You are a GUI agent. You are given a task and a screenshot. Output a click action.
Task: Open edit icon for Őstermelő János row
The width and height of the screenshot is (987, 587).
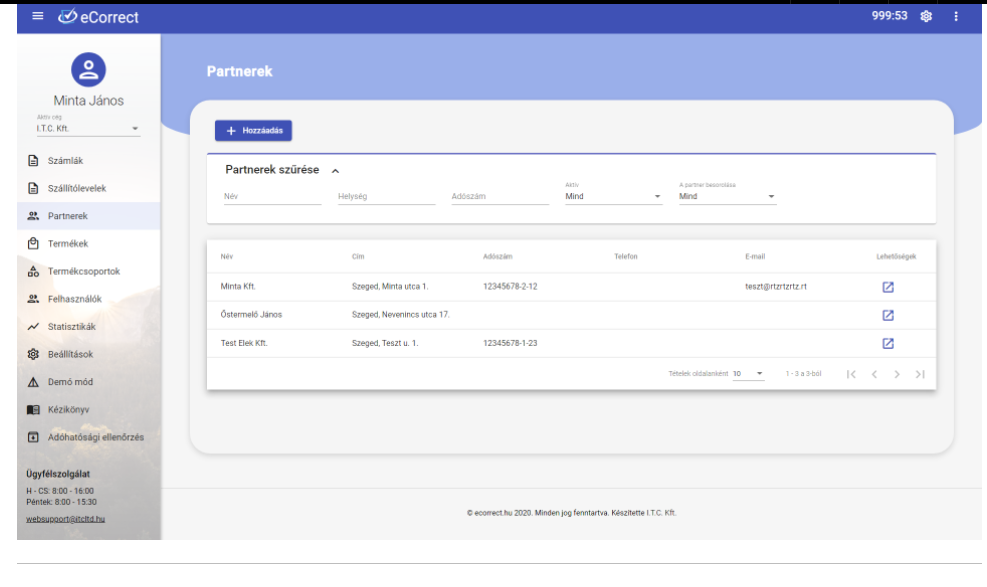coord(888,315)
